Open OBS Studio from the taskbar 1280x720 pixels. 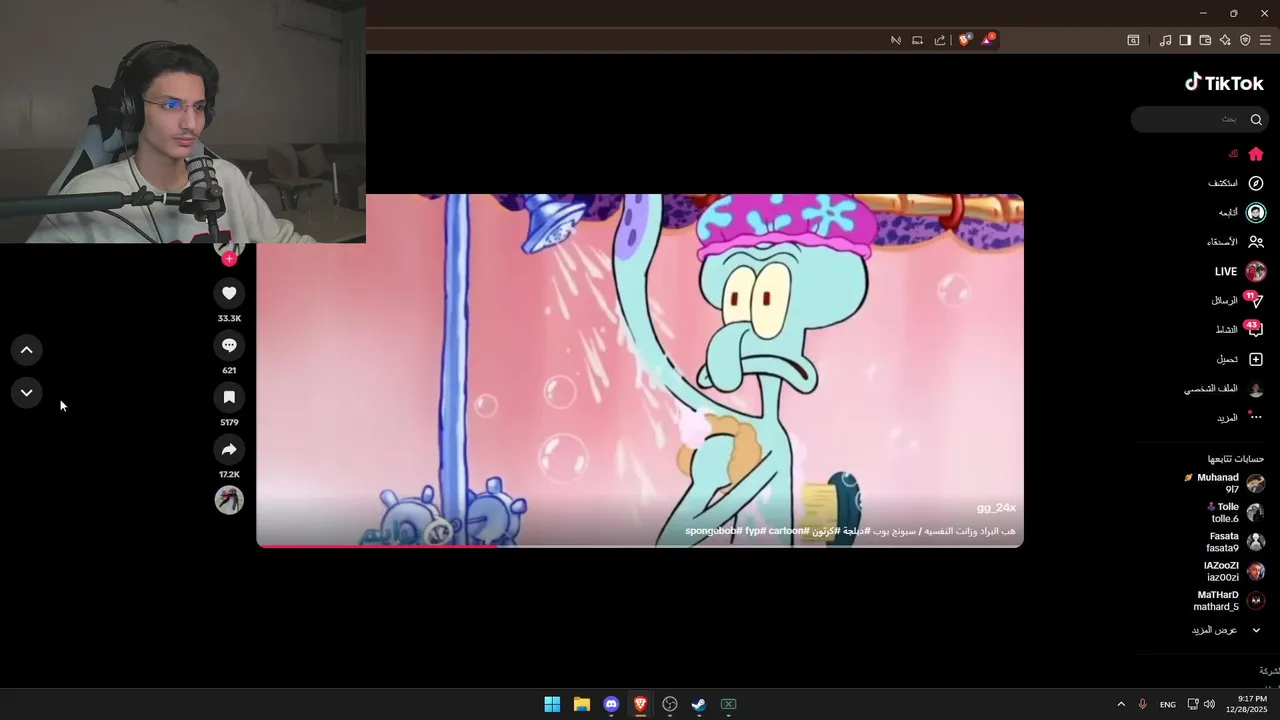click(670, 704)
